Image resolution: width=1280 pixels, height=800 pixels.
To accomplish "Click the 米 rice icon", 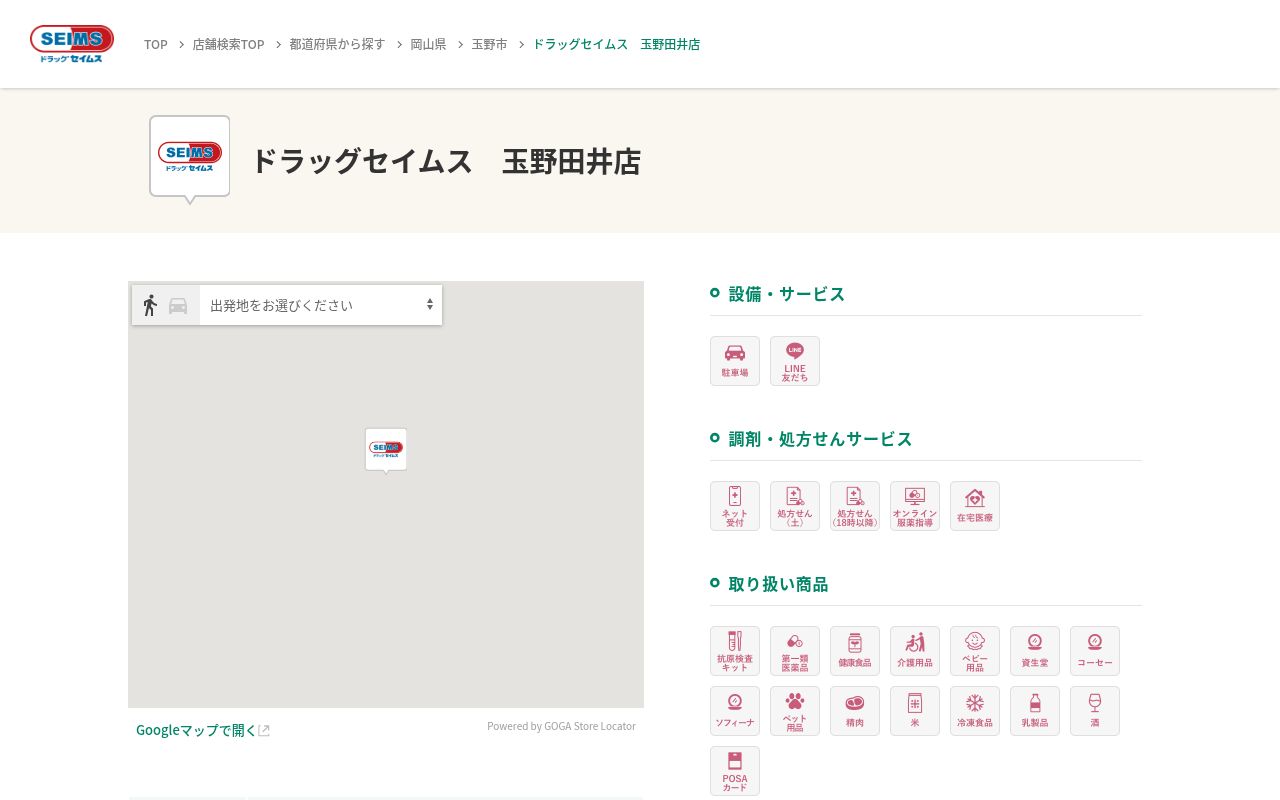I will coord(915,711).
